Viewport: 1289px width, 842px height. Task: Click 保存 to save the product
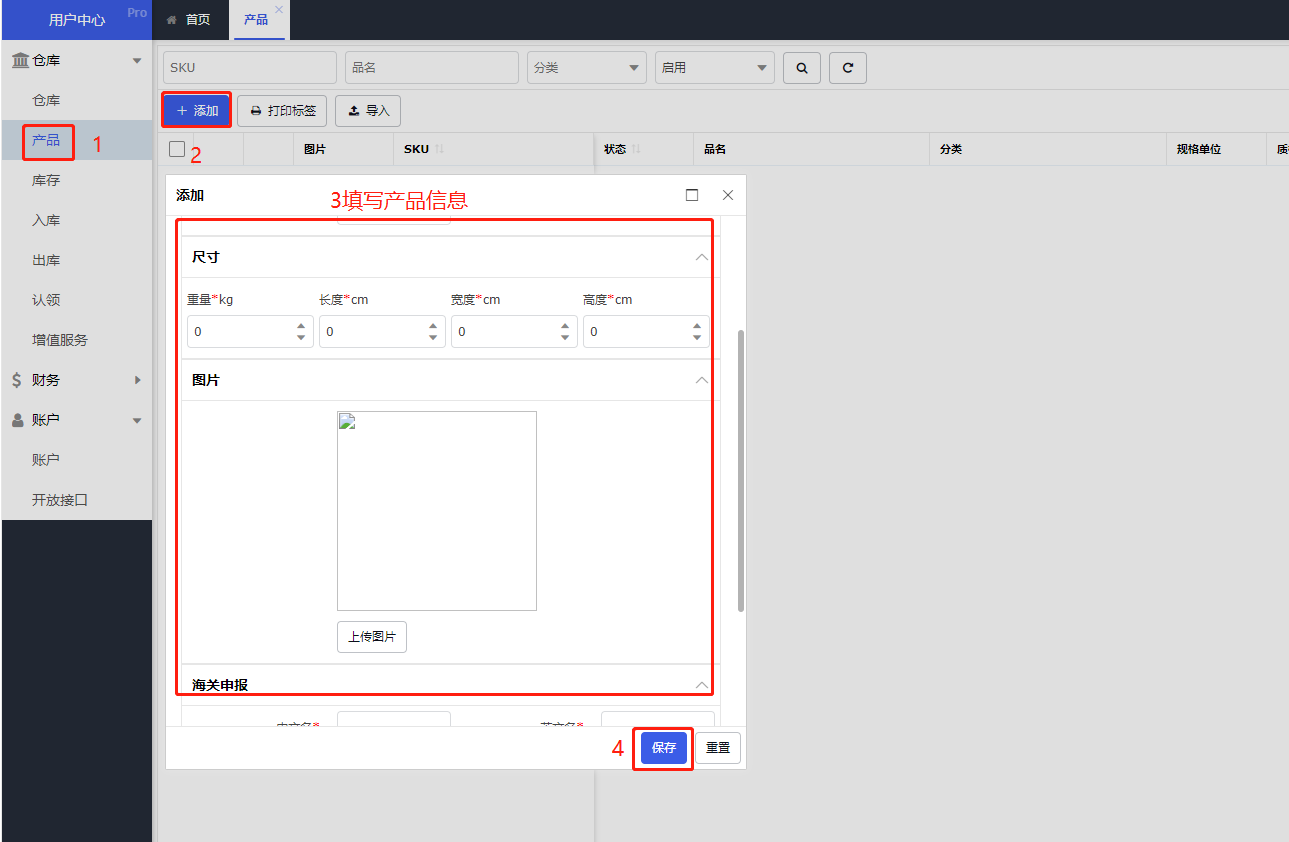[x=664, y=748]
